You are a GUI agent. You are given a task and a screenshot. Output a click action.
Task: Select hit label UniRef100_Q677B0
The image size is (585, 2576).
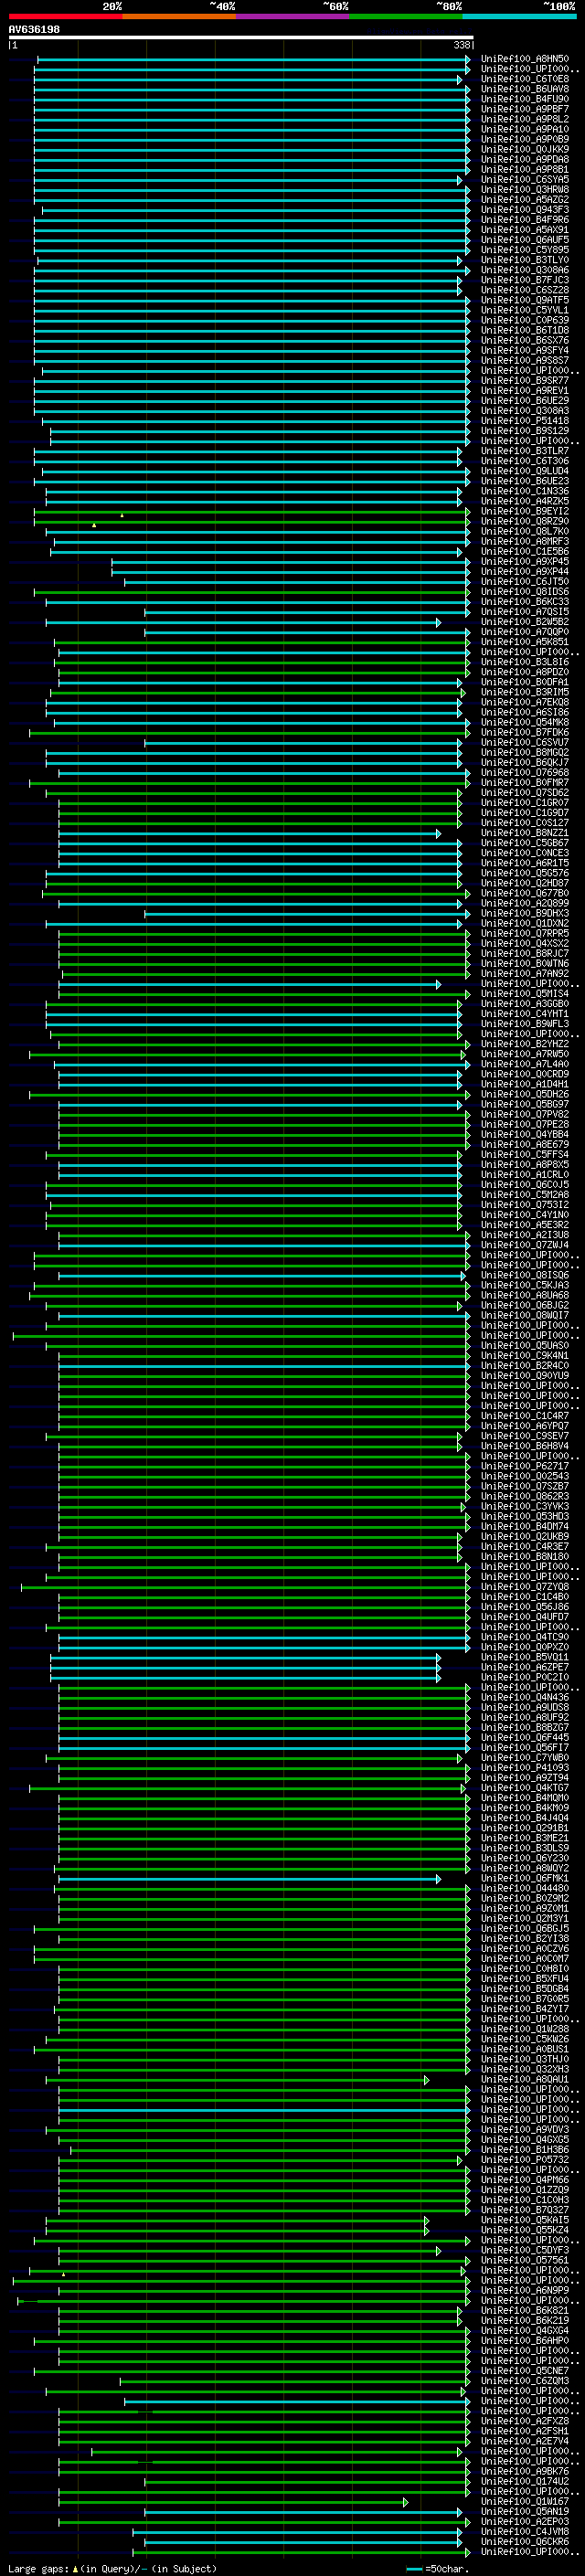pyautogui.click(x=525, y=893)
